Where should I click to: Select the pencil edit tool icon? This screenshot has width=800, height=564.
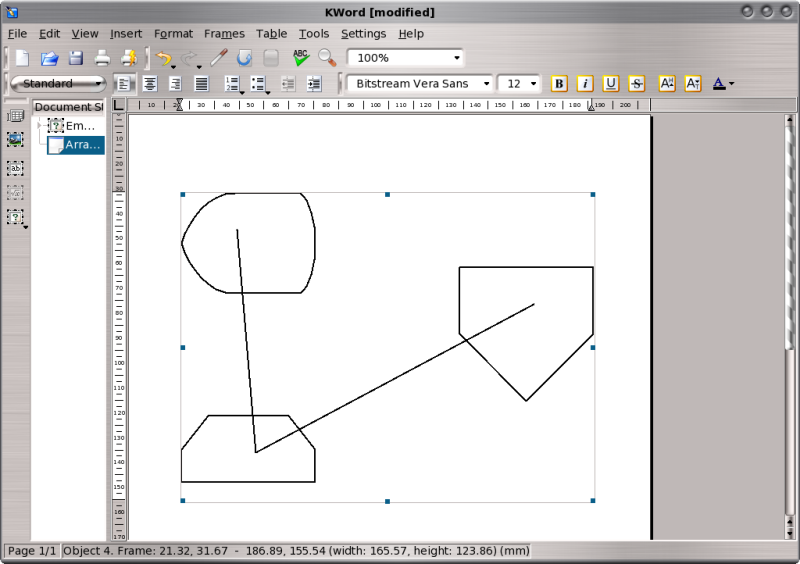tap(218, 58)
